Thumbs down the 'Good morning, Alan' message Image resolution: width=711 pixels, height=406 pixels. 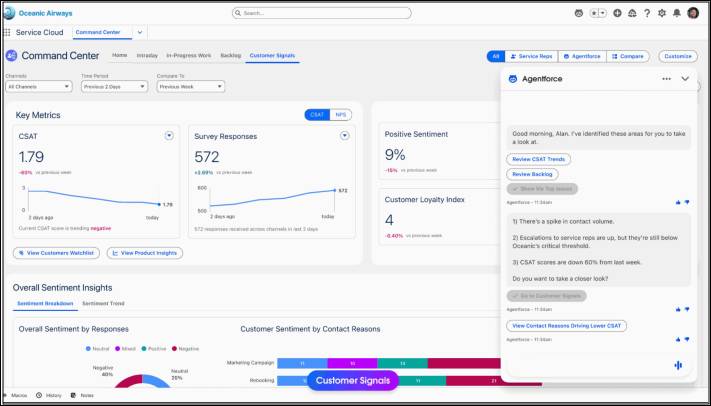(x=687, y=202)
